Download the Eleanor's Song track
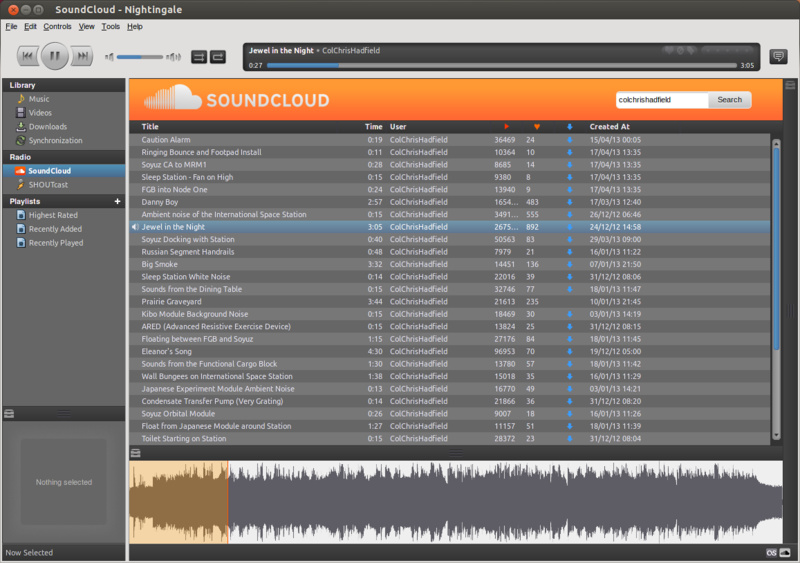Screen dimensions: 800x563 click(569, 352)
